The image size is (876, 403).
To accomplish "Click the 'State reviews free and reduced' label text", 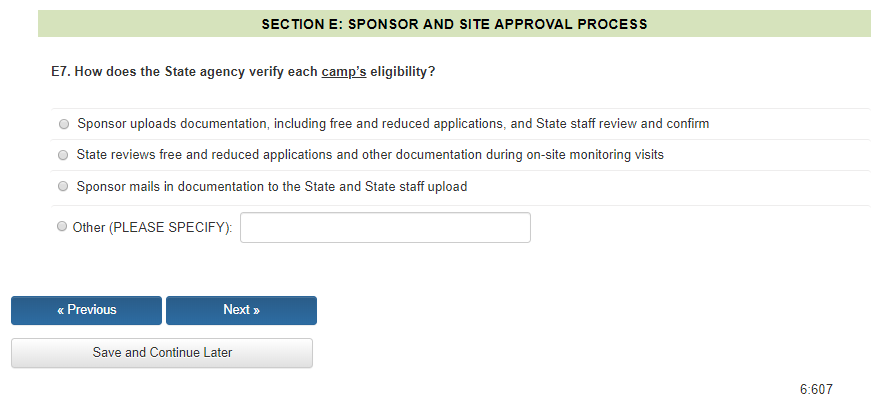I will 370,155.
